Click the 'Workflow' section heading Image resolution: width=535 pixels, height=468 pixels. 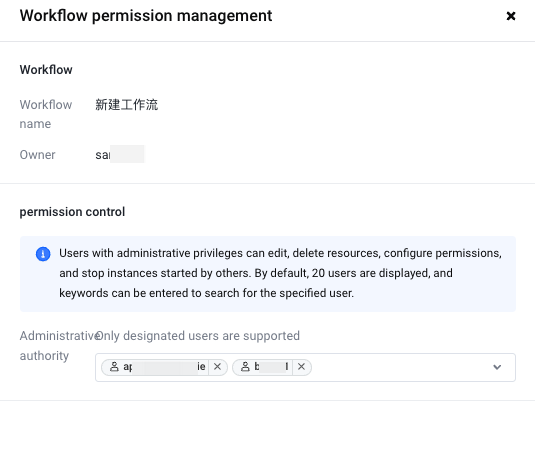tap(46, 70)
